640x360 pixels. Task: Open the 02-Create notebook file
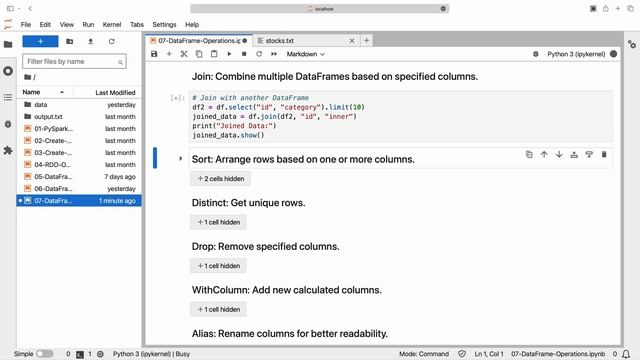79,141
